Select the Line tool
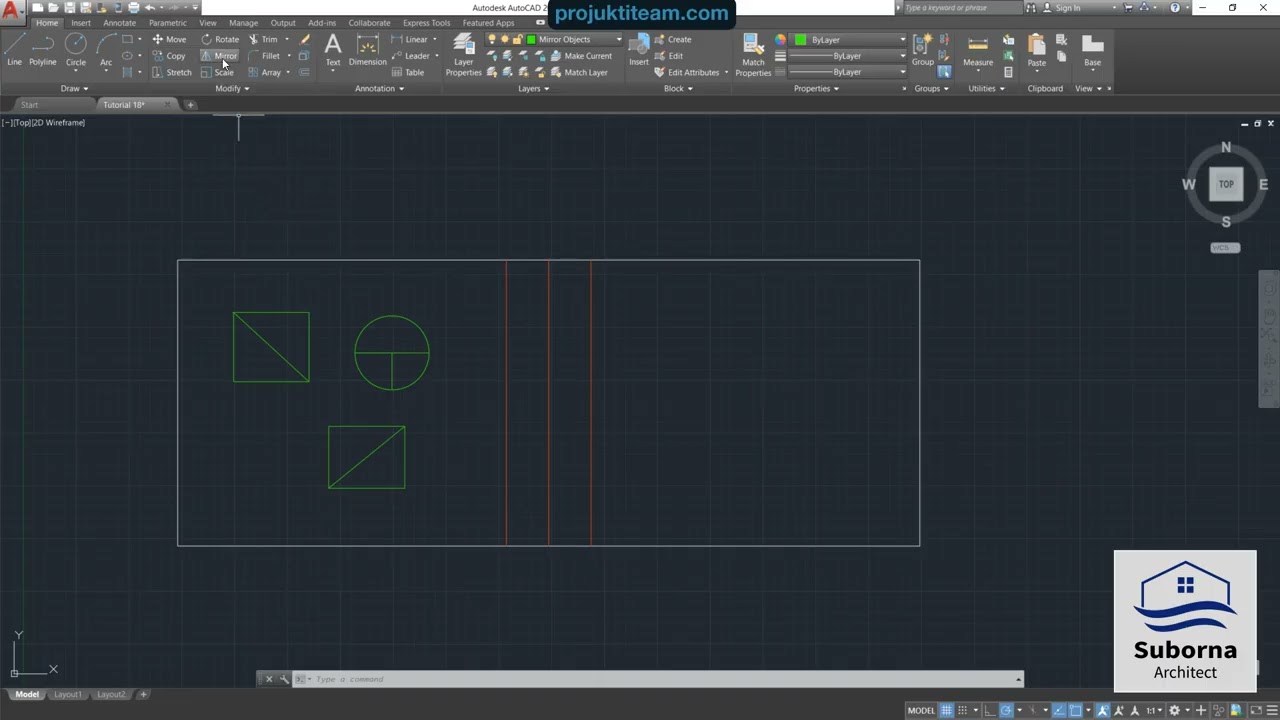 tap(14, 48)
